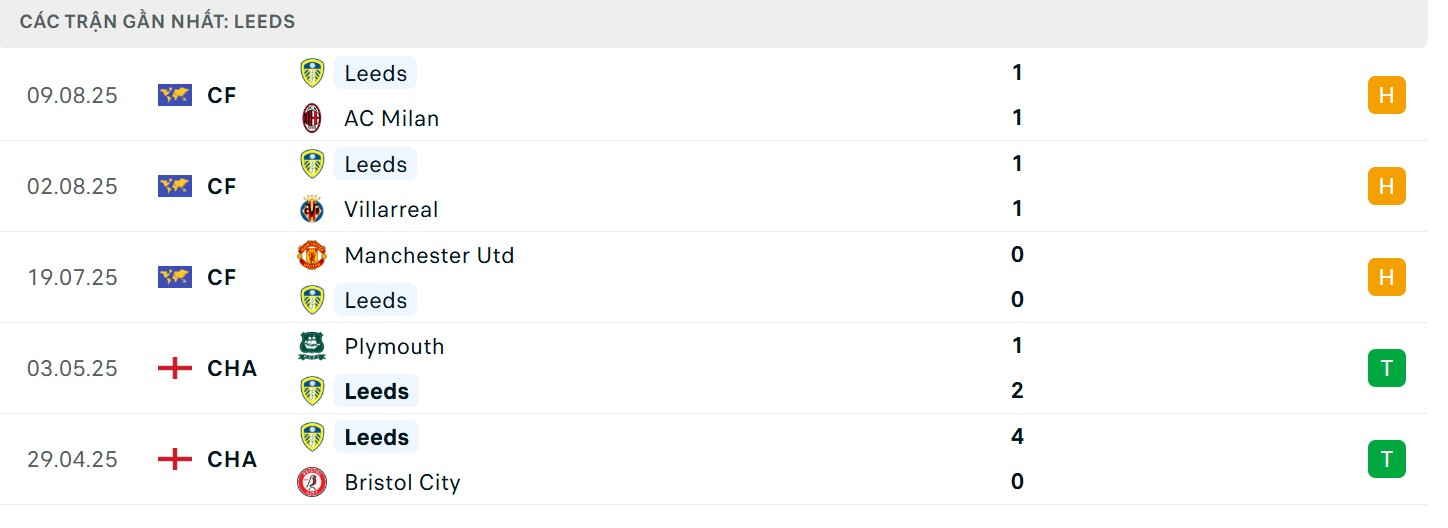Click the Plymouth club crest
The image size is (1448, 528).
click(312, 346)
